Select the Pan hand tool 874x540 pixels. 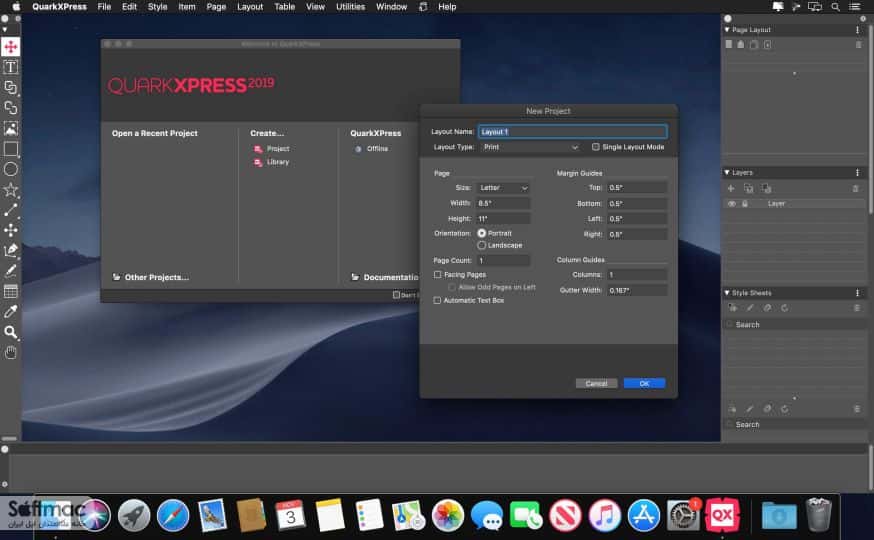coord(11,352)
